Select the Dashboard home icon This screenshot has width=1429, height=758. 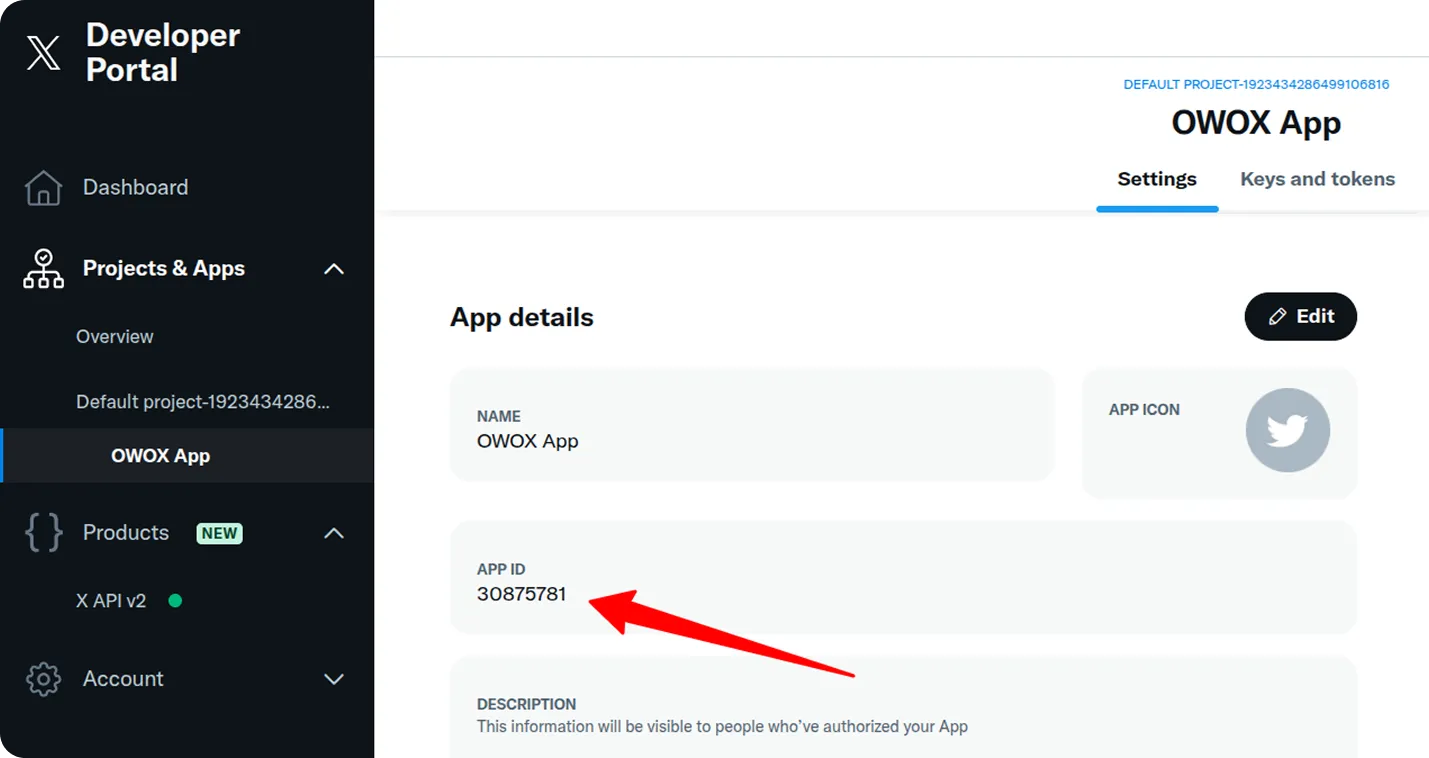(x=42, y=187)
